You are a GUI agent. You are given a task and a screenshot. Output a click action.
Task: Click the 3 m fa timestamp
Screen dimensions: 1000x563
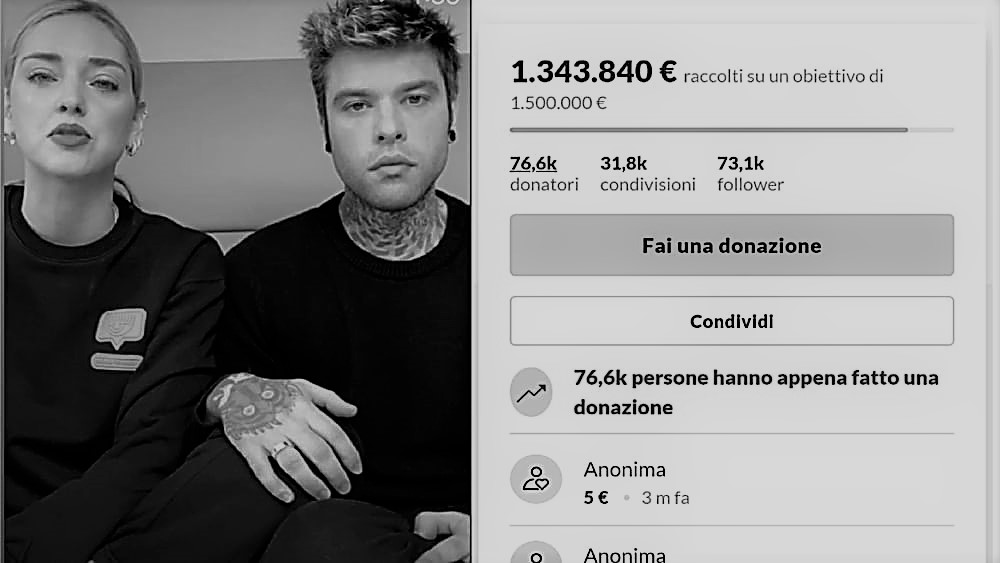[665, 498]
